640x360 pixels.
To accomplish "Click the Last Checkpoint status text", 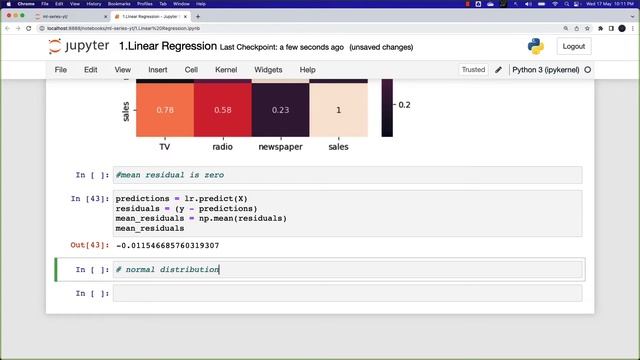I will pos(282,47).
